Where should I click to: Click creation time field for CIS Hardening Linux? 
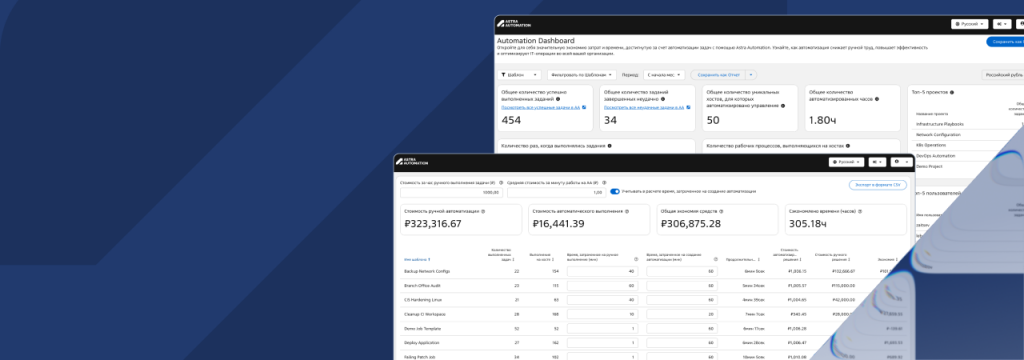point(682,300)
